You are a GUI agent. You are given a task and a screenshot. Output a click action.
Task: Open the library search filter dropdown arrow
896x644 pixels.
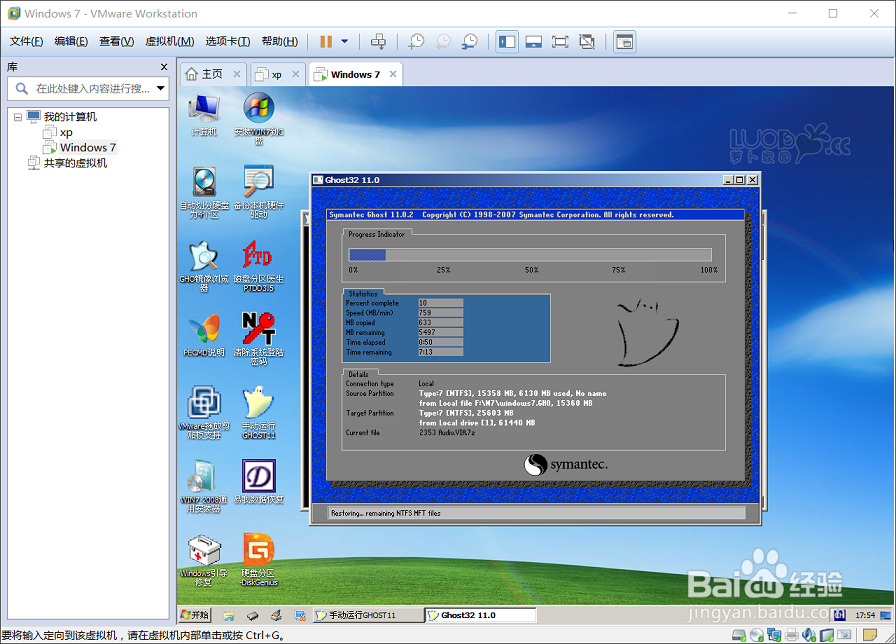[161, 88]
